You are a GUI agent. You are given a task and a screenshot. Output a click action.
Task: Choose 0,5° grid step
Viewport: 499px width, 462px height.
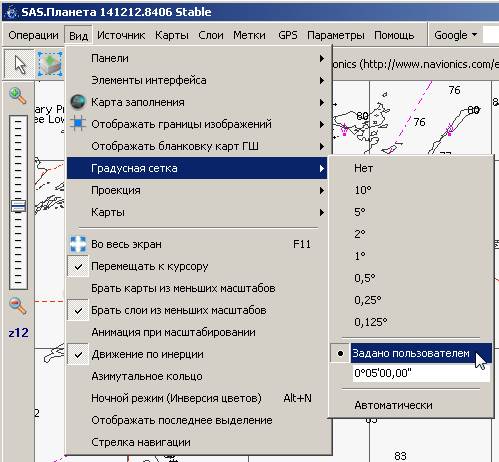411,278
